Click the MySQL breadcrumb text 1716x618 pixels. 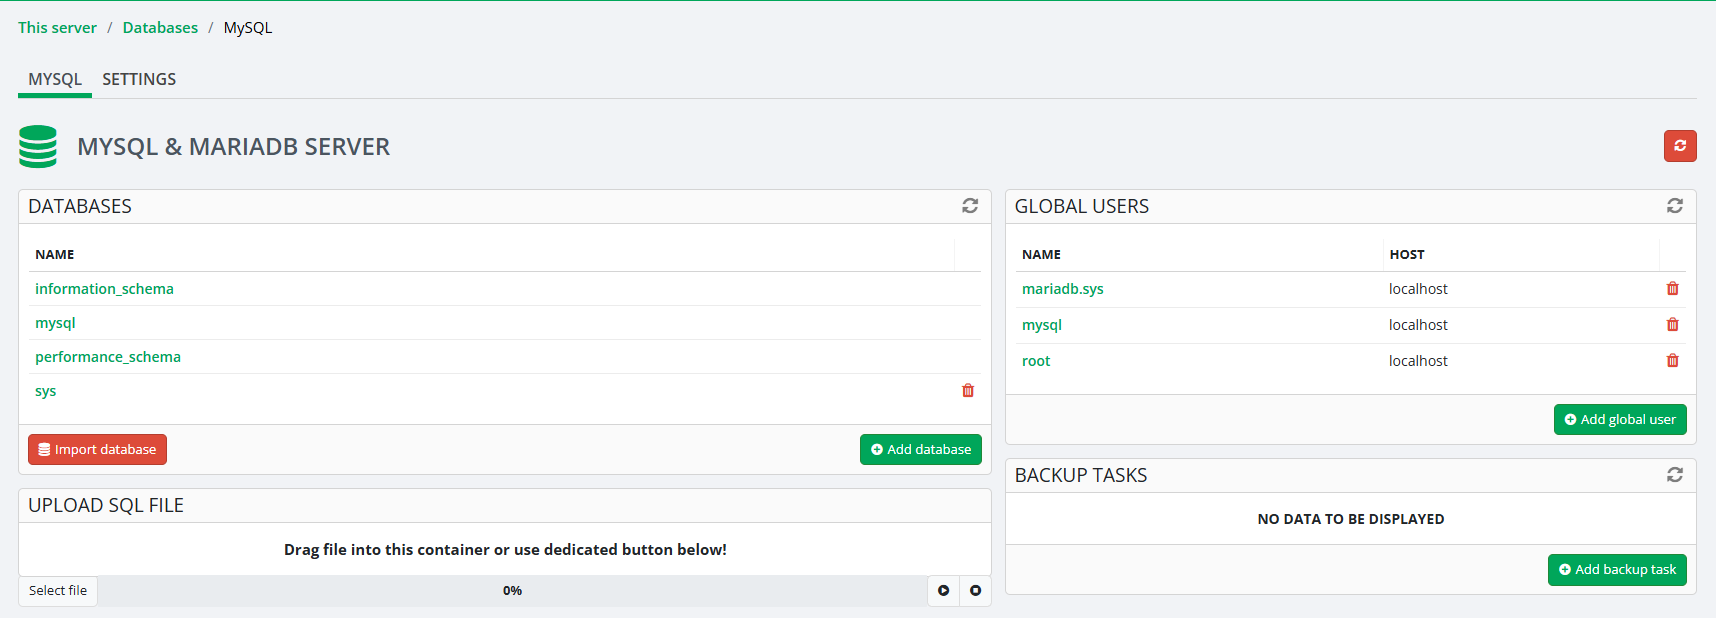coord(248,28)
